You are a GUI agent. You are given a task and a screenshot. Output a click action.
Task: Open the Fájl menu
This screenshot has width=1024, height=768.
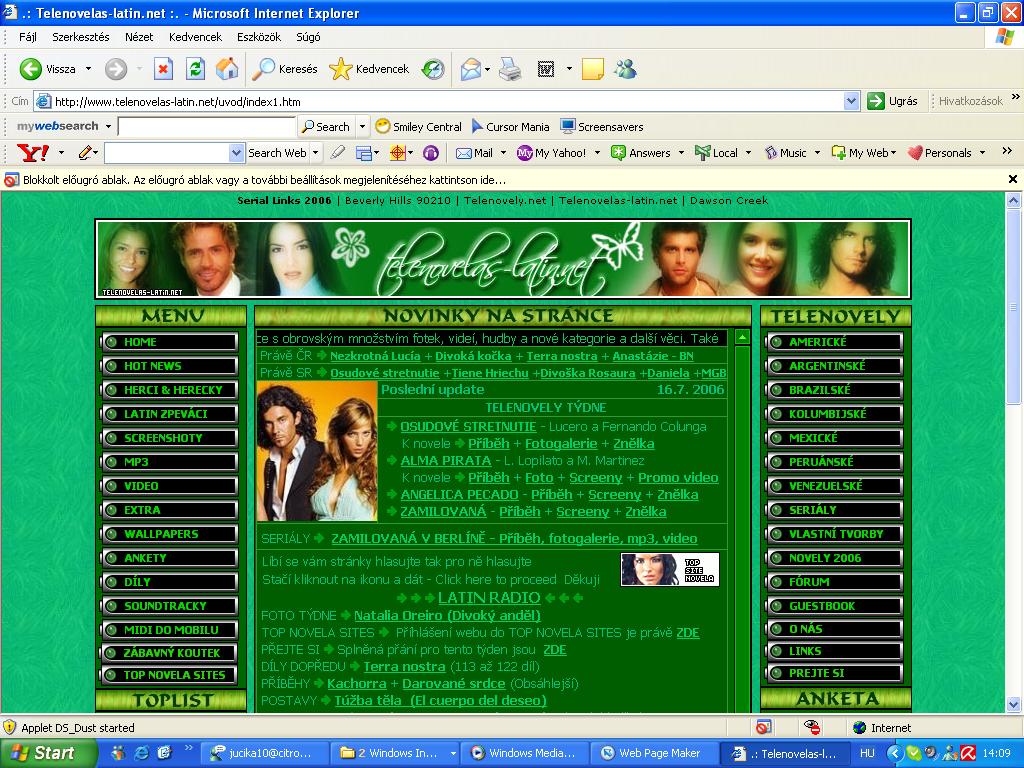(27, 37)
